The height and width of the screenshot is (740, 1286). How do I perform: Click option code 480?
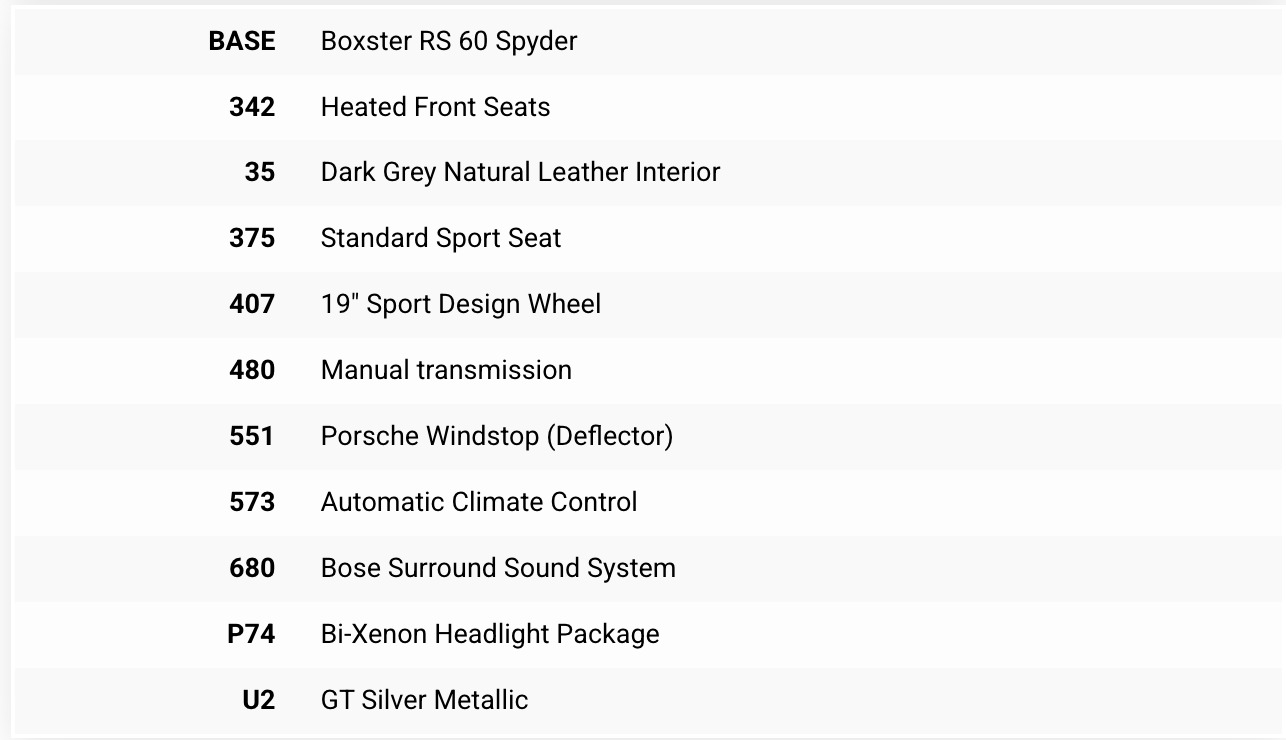(252, 370)
